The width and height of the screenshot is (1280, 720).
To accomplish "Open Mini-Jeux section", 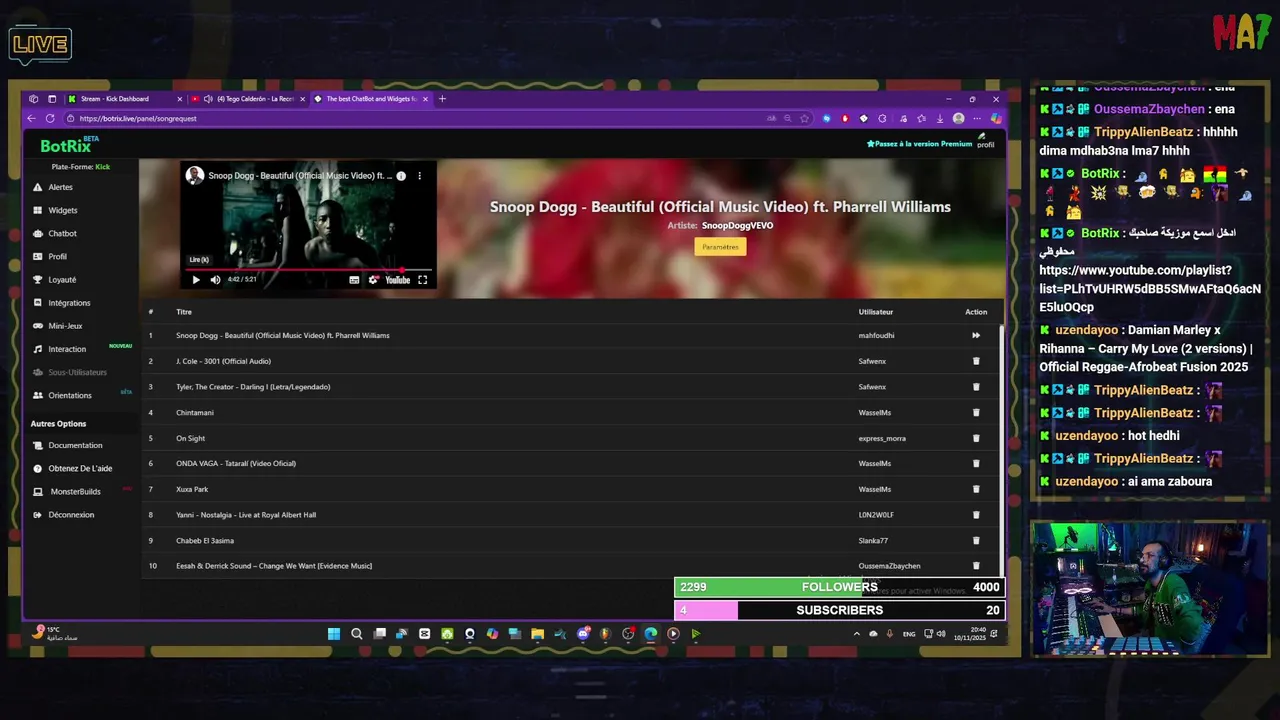I will click(x=65, y=325).
